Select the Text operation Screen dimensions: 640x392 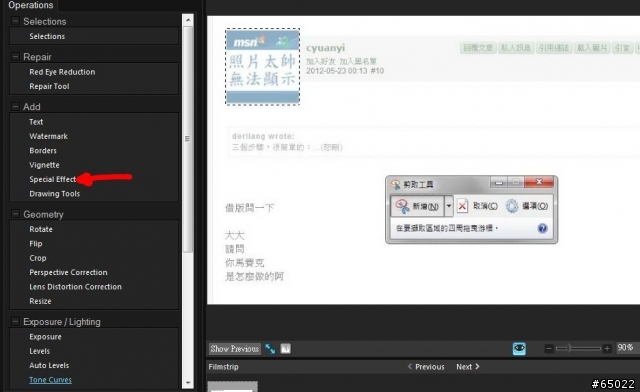click(x=36, y=122)
